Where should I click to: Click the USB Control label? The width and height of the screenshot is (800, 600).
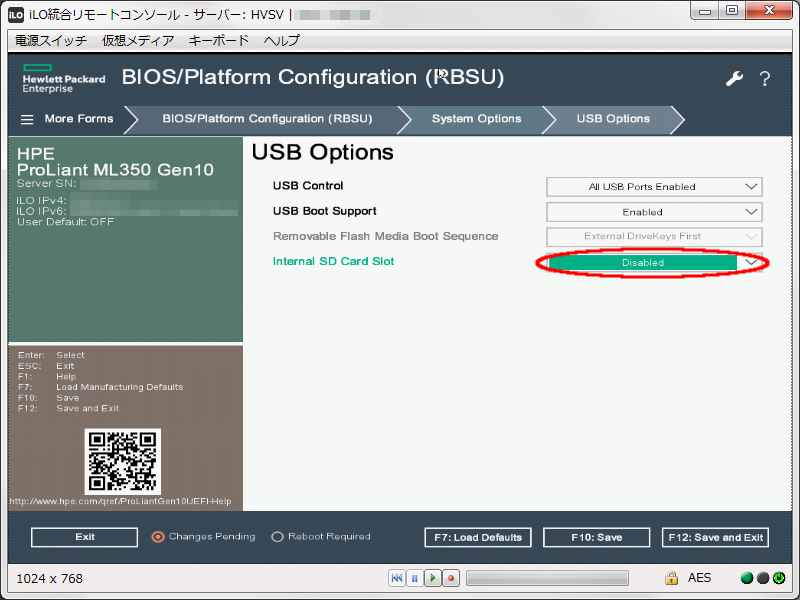(308, 186)
